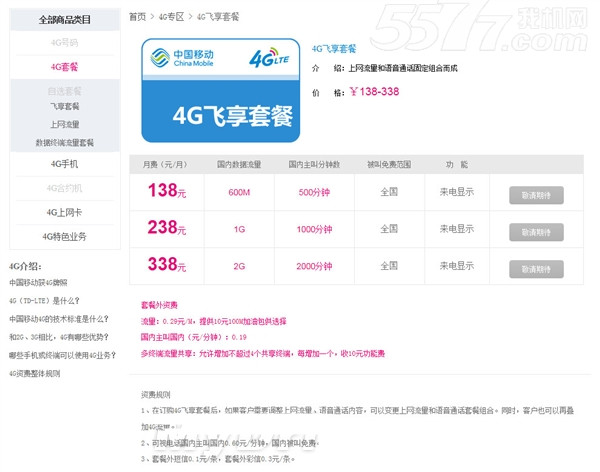Image resolution: width=600 pixels, height=472 pixels.
Task: Click the 138元 monthly fee cell
Action: (167, 190)
